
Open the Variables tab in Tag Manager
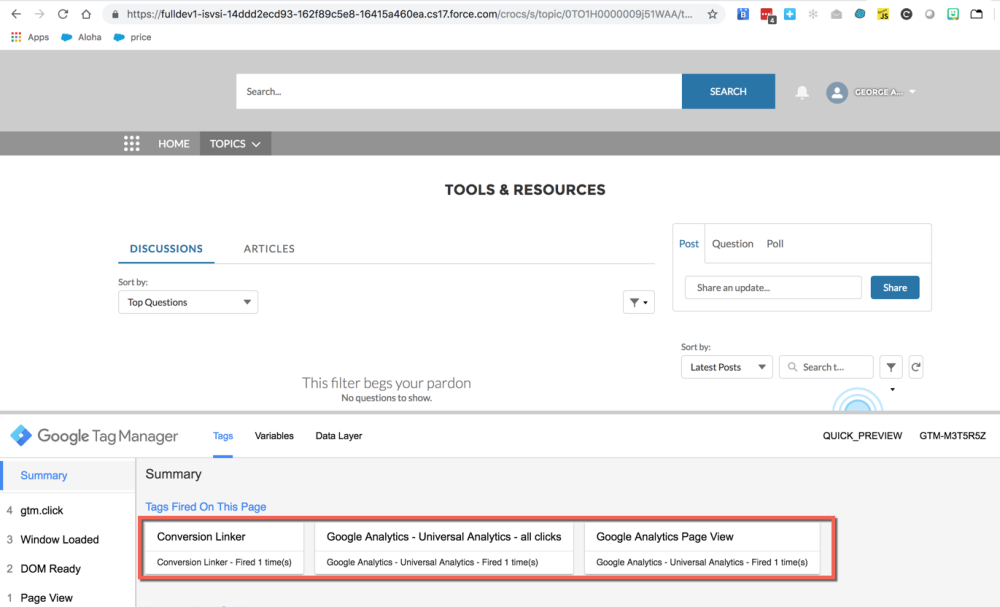274,436
